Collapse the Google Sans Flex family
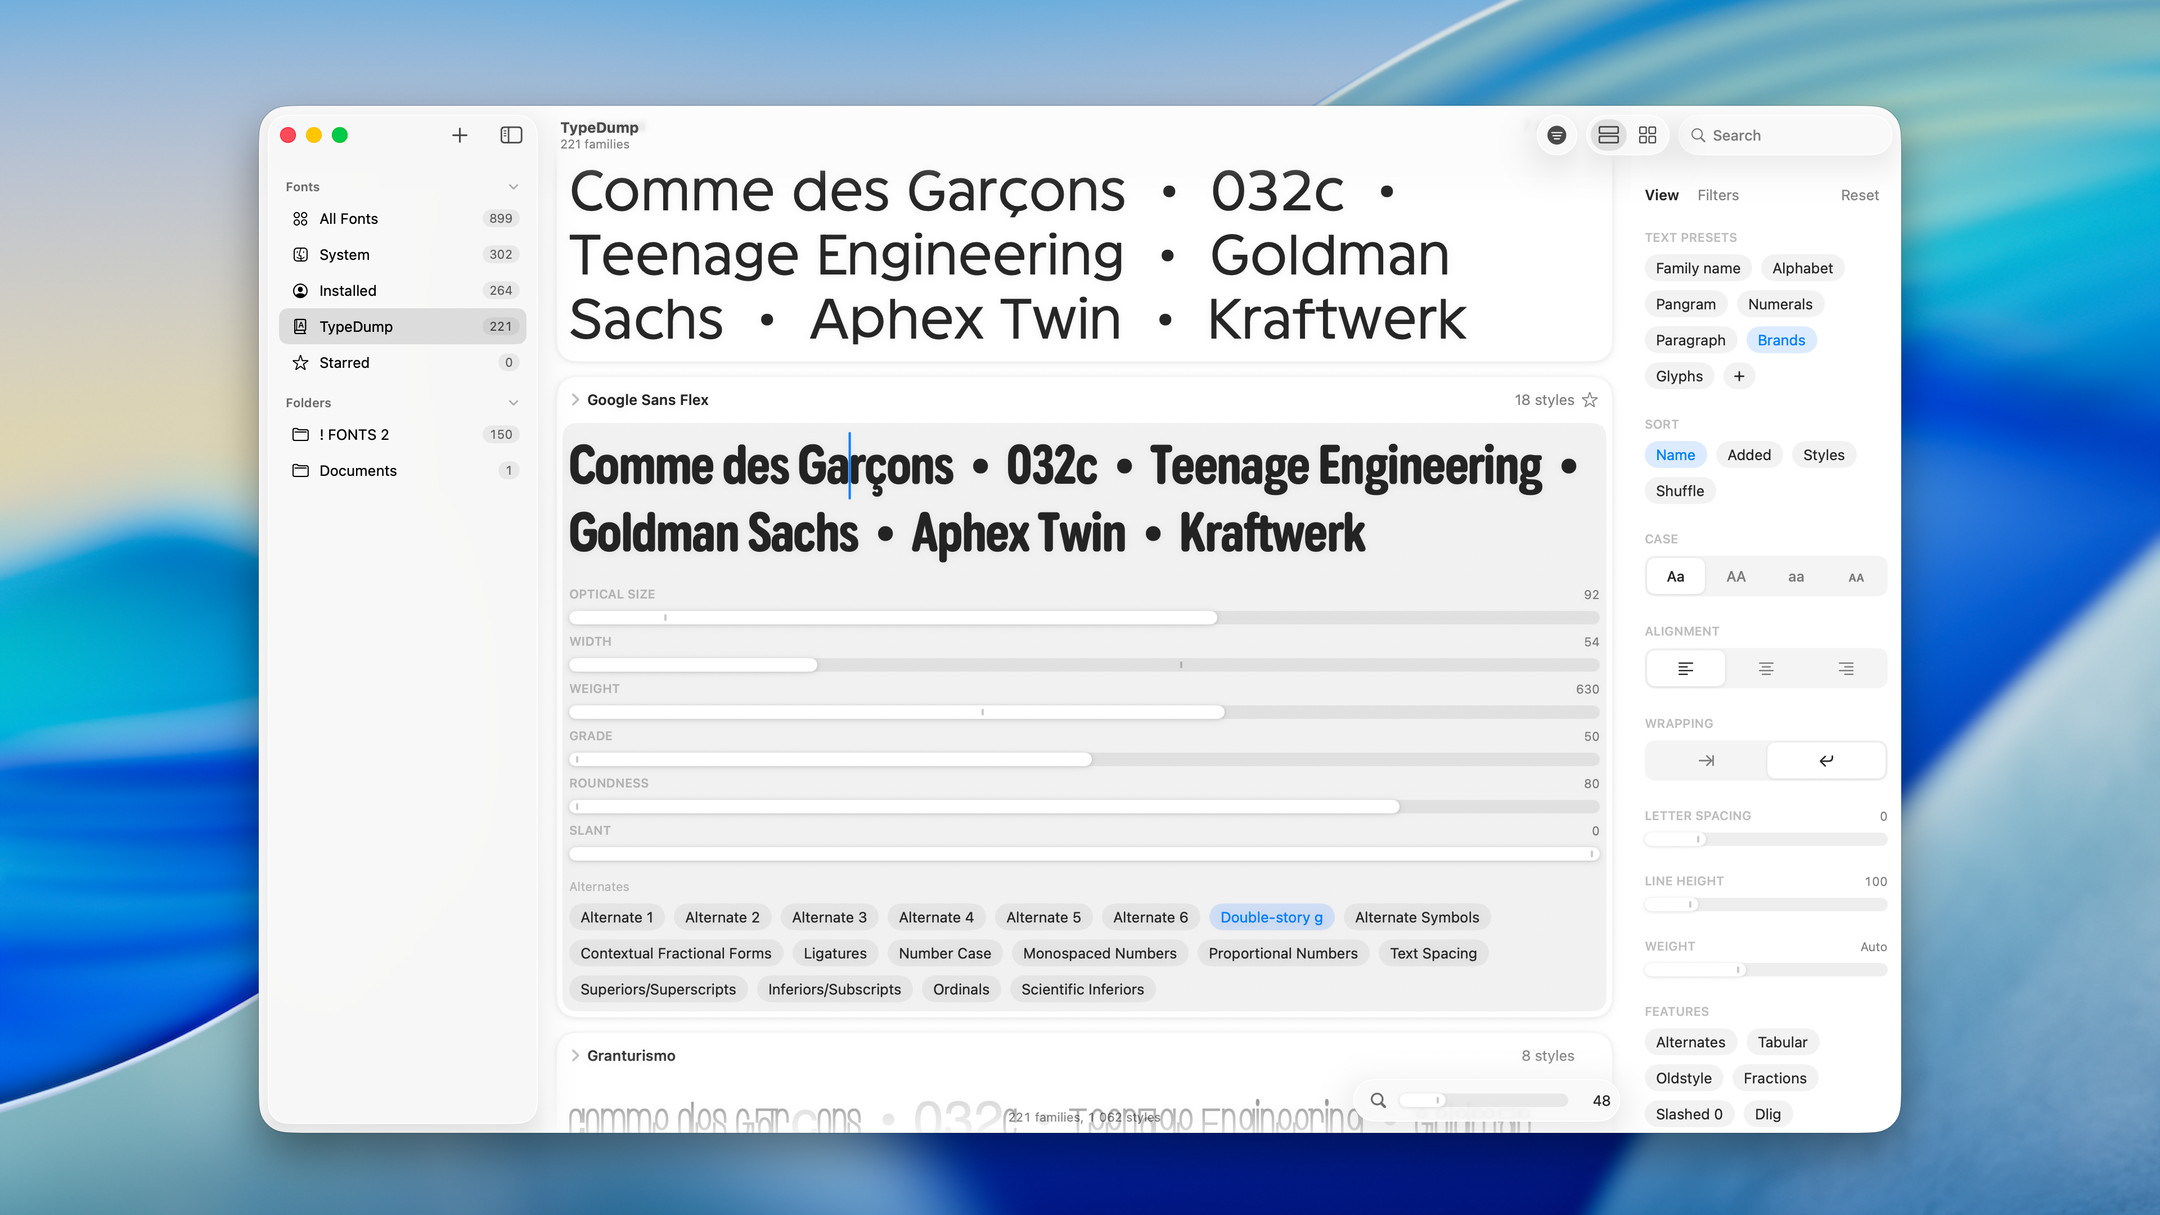 (x=575, y=400)
